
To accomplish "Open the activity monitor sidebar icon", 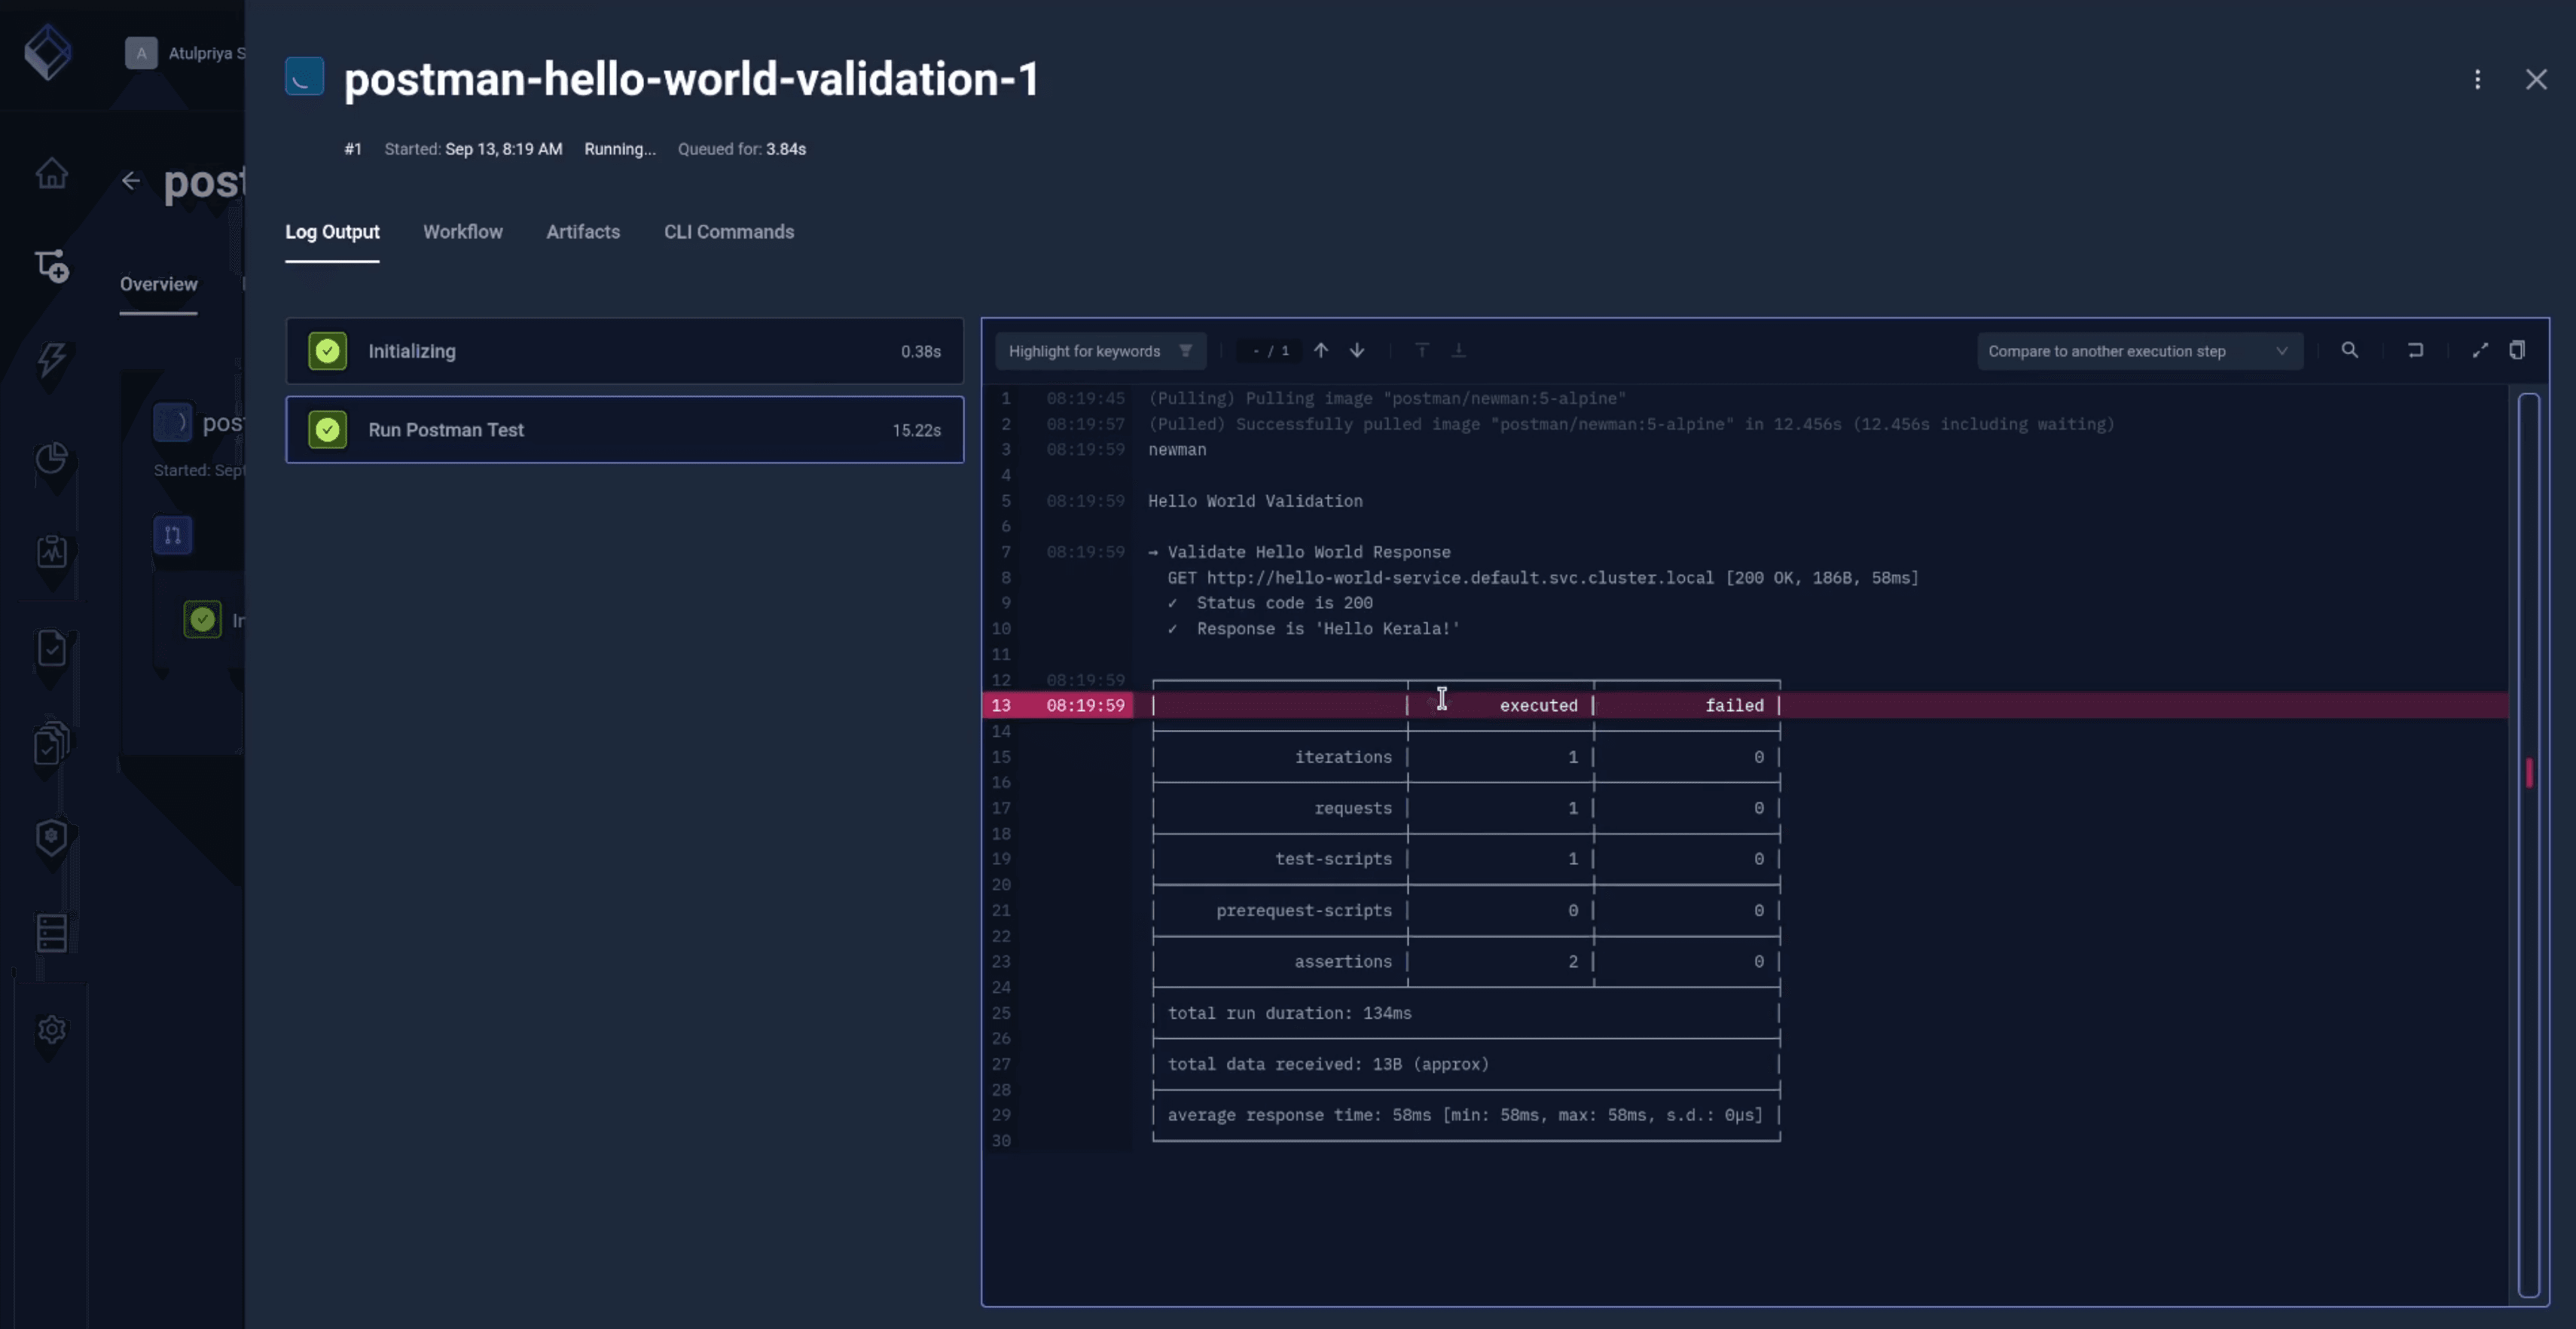I will point(52,551).
